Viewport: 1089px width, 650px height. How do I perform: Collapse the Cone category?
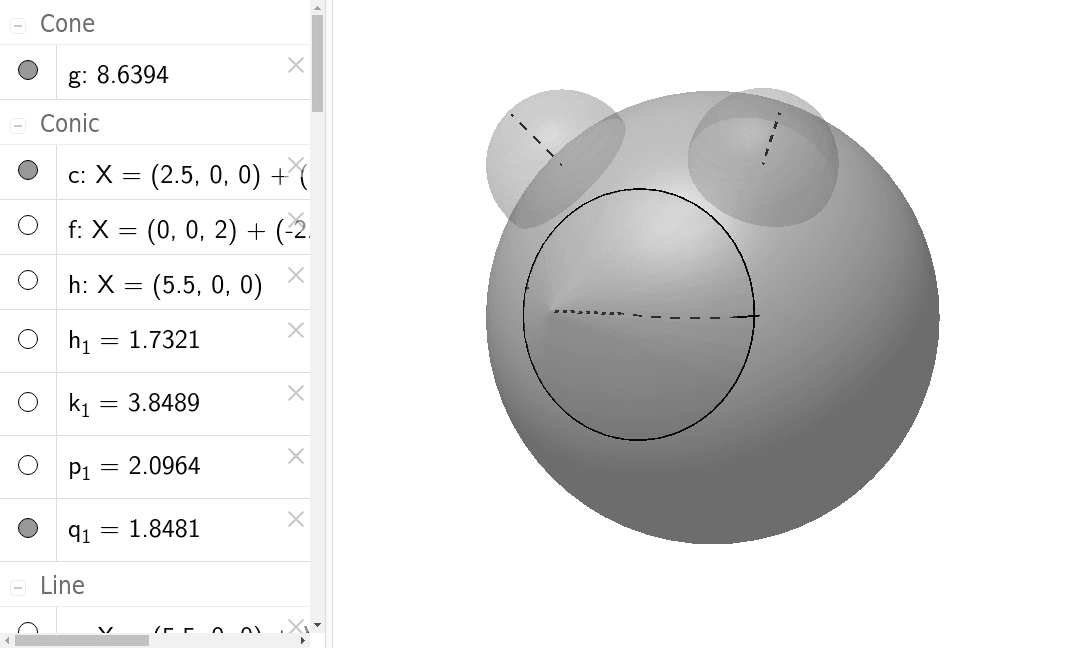tap(18, 26)
